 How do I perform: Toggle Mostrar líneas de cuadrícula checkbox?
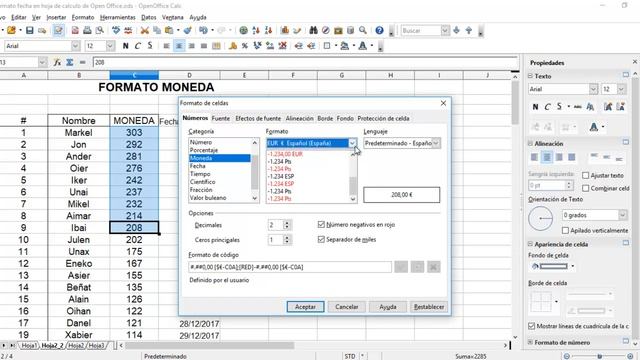[x=531, y=326]
